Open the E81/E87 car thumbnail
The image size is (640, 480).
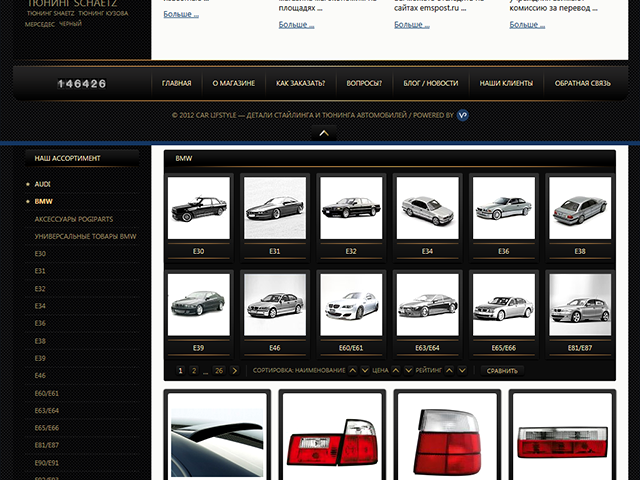pyautogui.click(x=580, y=305)
